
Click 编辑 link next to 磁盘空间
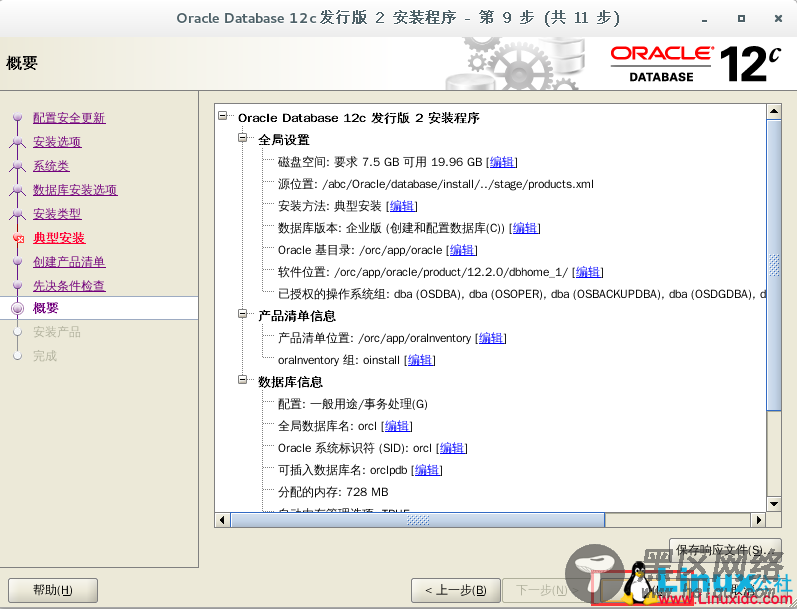(502, 162)
